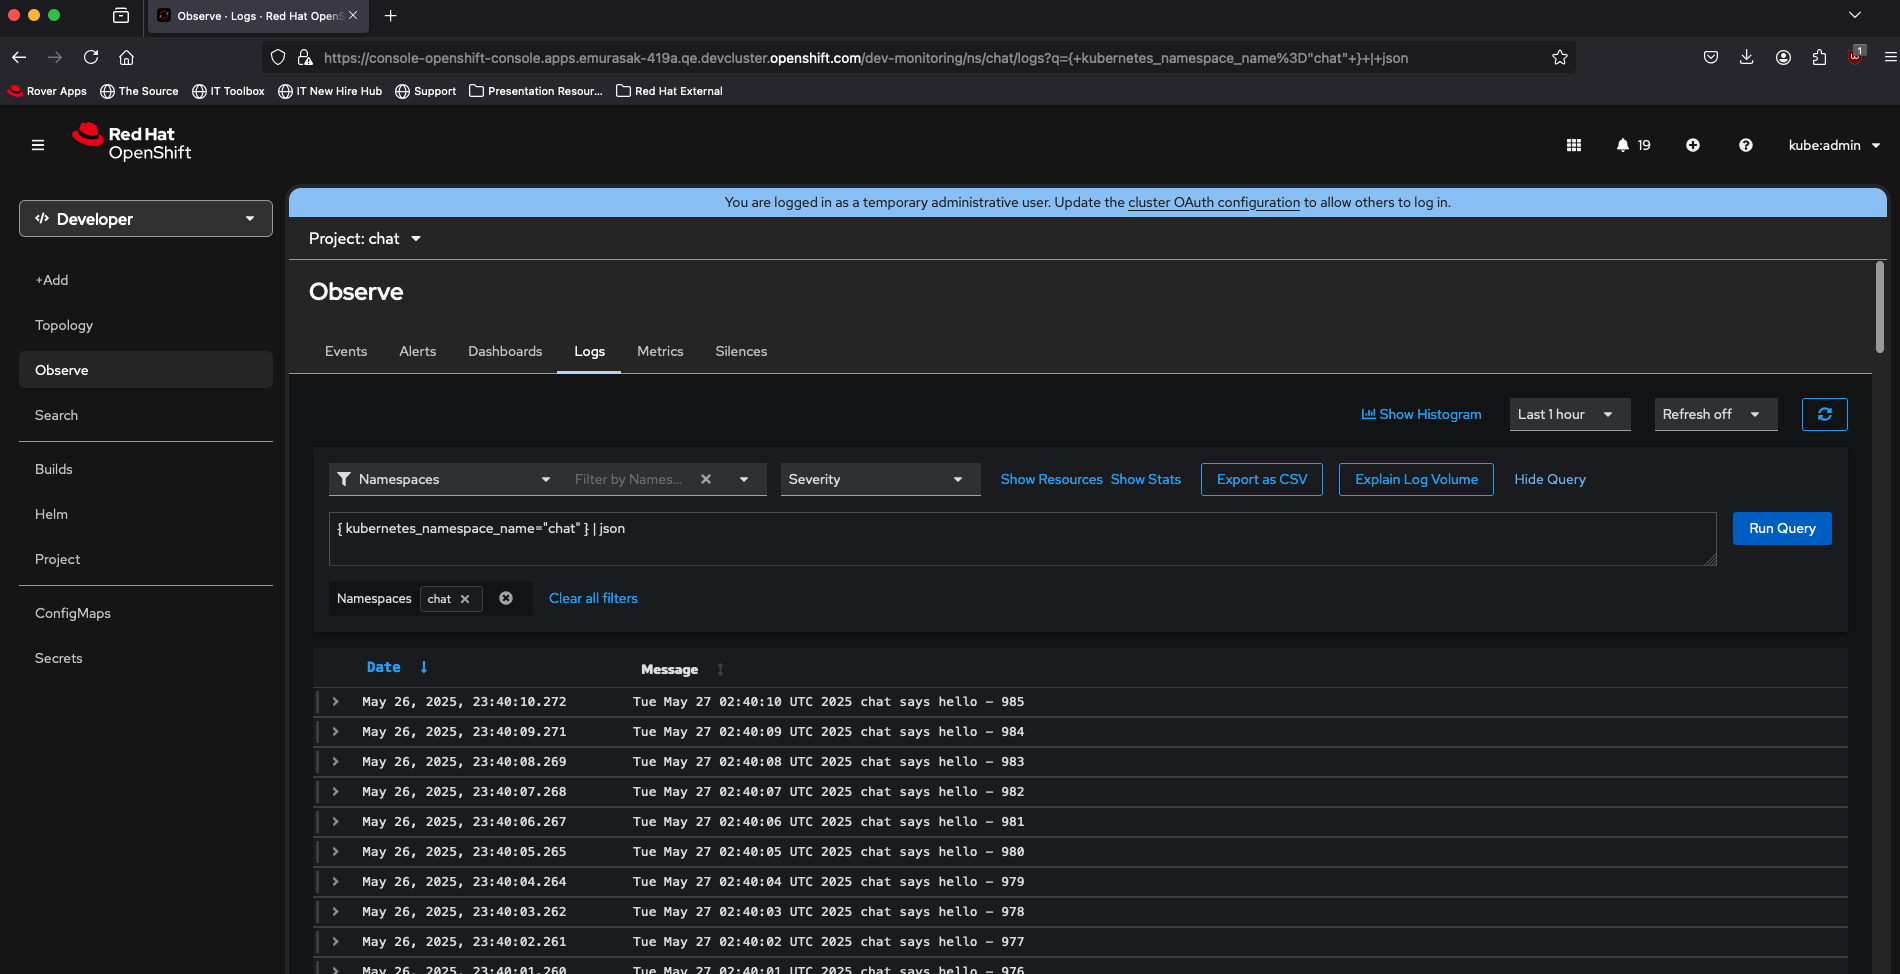This screenshot has height=974, width=1900.
Task: Open the help question mark menu
Action: pos(1745,145)
